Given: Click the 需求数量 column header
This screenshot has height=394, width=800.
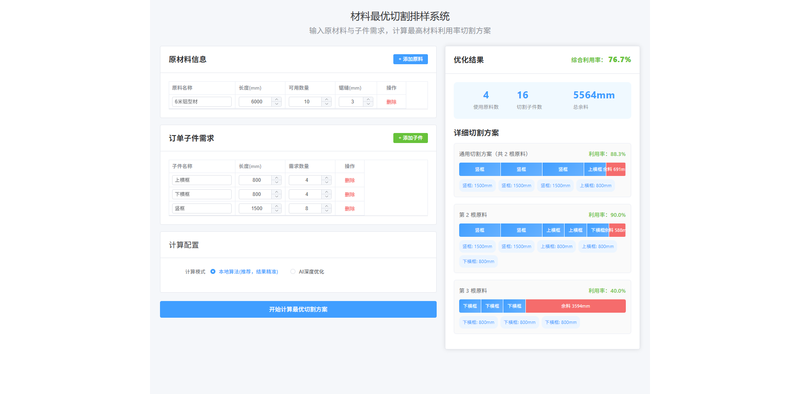Looking at the screenshot, I should [x=299, y=166].
